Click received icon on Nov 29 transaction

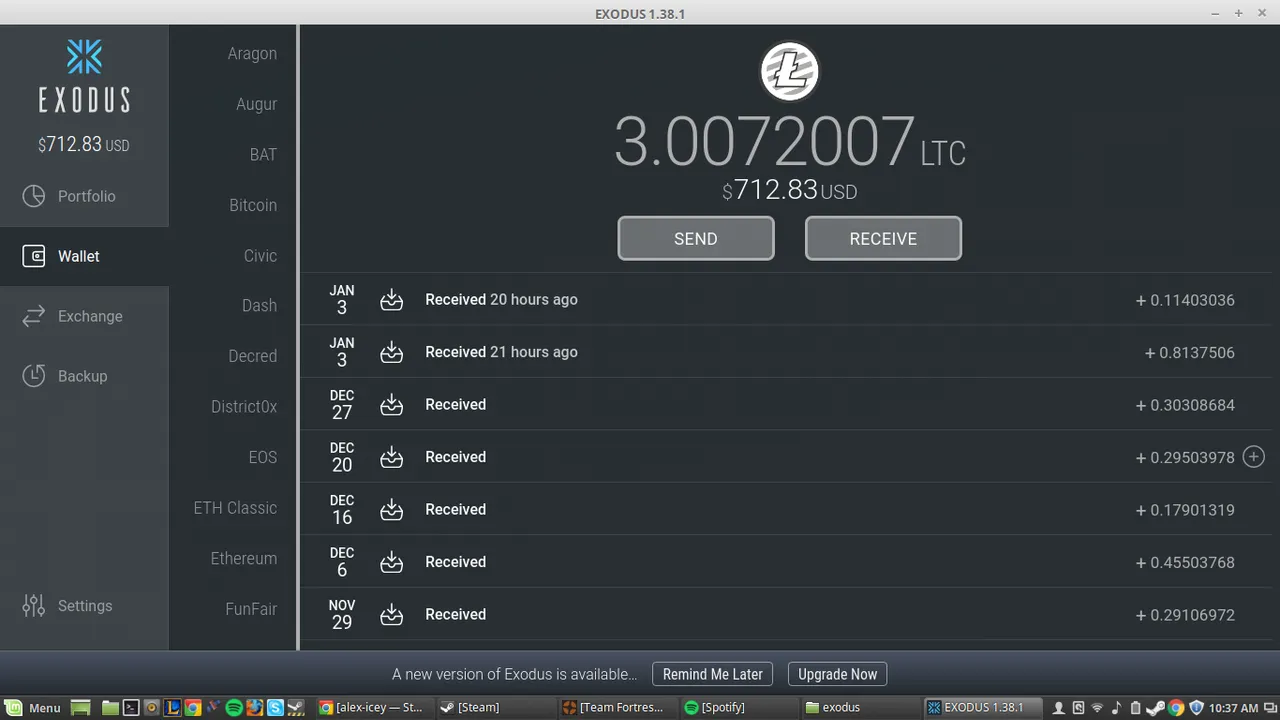pos(392,615)
